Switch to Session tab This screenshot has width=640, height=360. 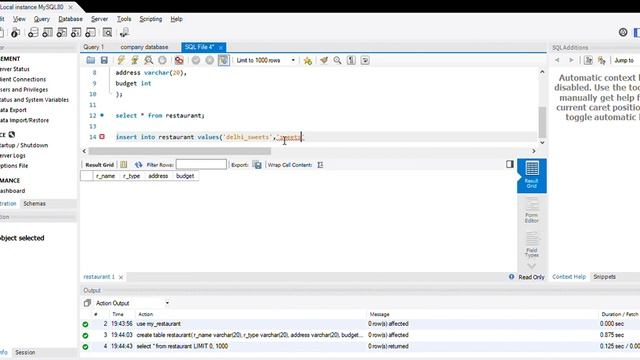pos(25,352)
